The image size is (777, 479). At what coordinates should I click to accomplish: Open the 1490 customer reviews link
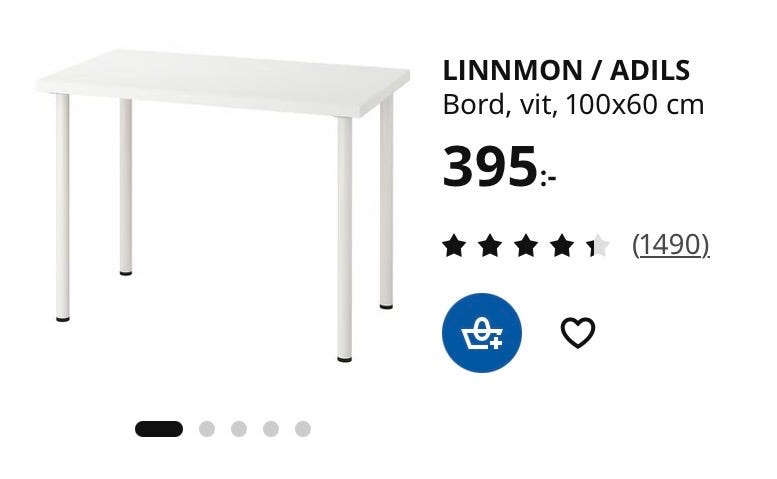671,245
